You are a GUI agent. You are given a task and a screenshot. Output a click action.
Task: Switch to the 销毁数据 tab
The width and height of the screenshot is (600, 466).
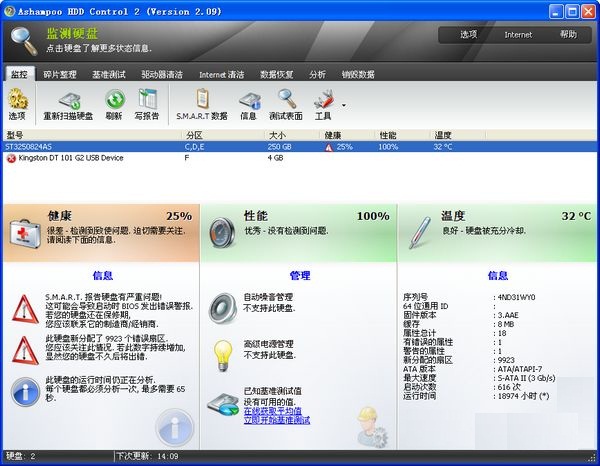(x=358, y=75)
